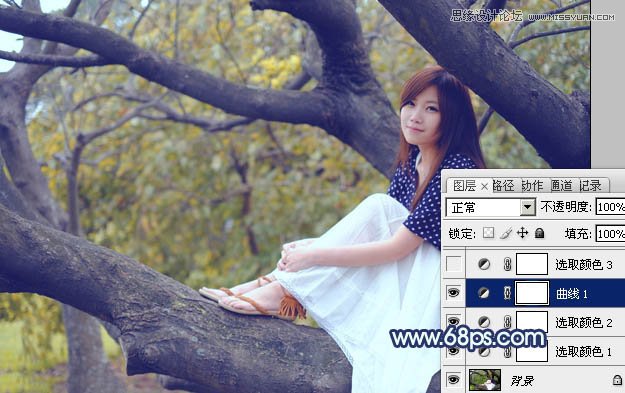This screenshot has height=393, width=625.
Task: Lock transparent pixels icon in Layers panel
Action: point(488,233)
